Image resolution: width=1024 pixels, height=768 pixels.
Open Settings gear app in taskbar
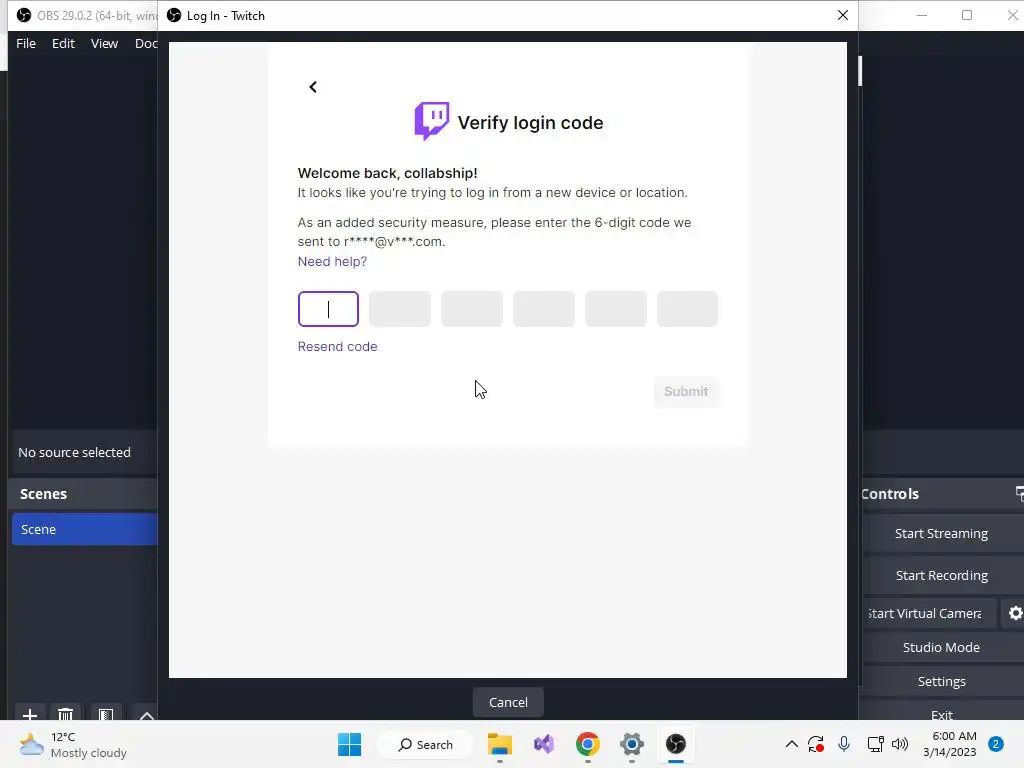632,744
